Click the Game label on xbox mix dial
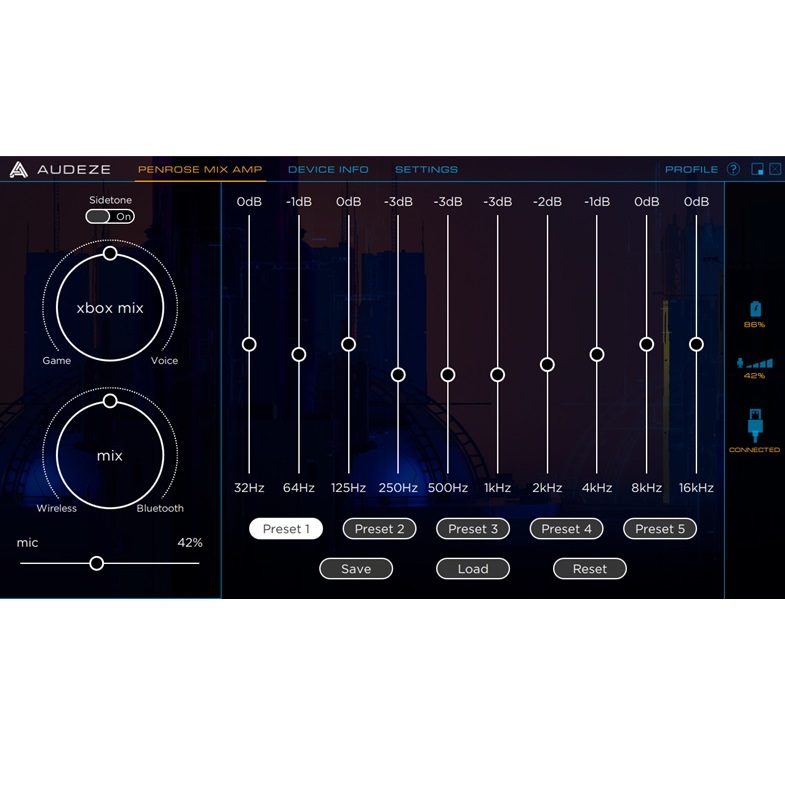The image size is (785, 785). click(x=57, y=360)
